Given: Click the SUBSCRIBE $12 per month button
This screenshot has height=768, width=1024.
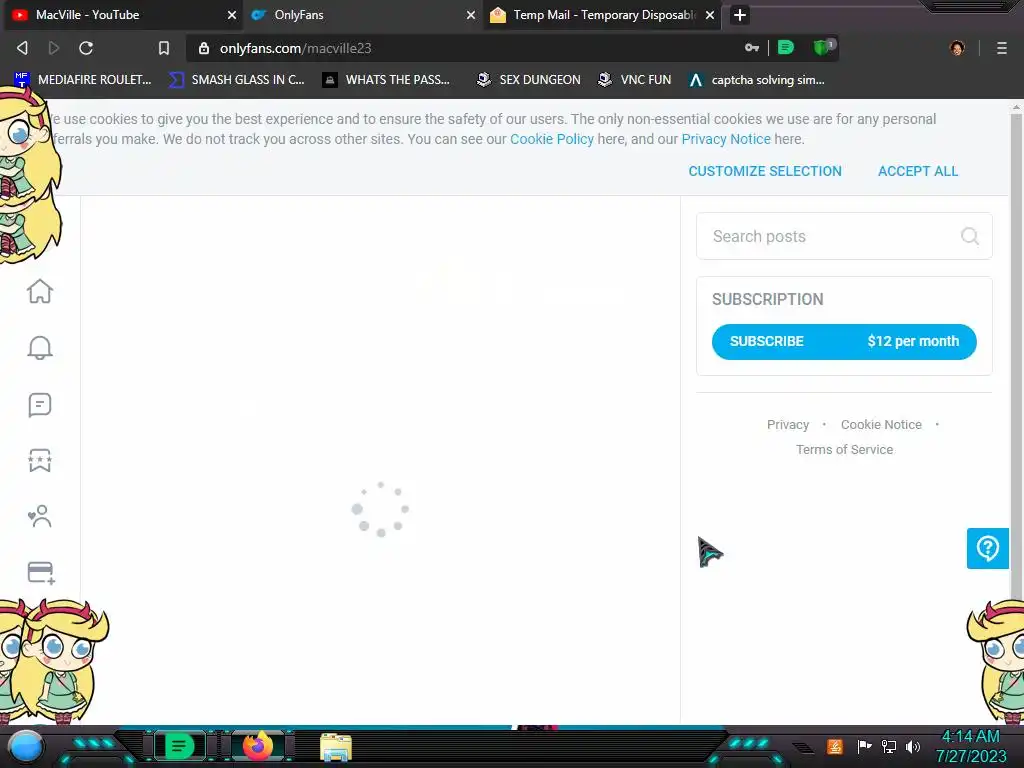Looking at the screenshot, I should click(x=844, y=342).
